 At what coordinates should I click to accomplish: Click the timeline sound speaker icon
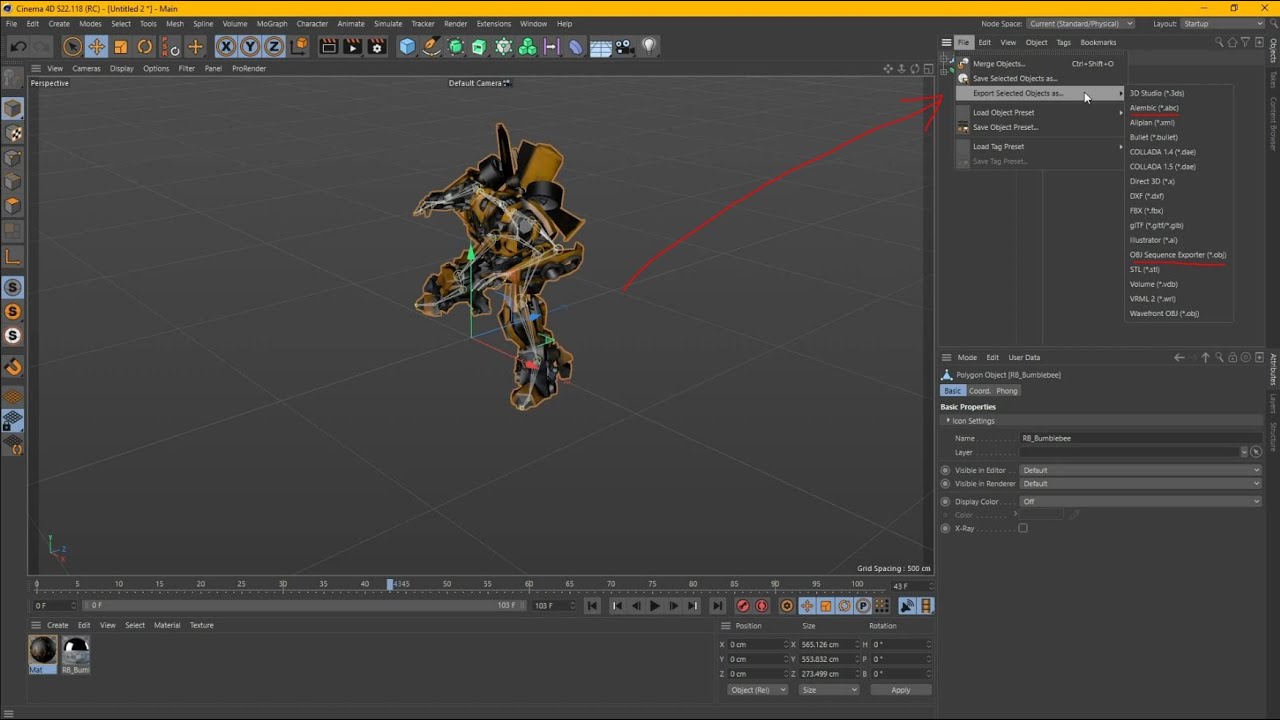click(x=907, y=606)
